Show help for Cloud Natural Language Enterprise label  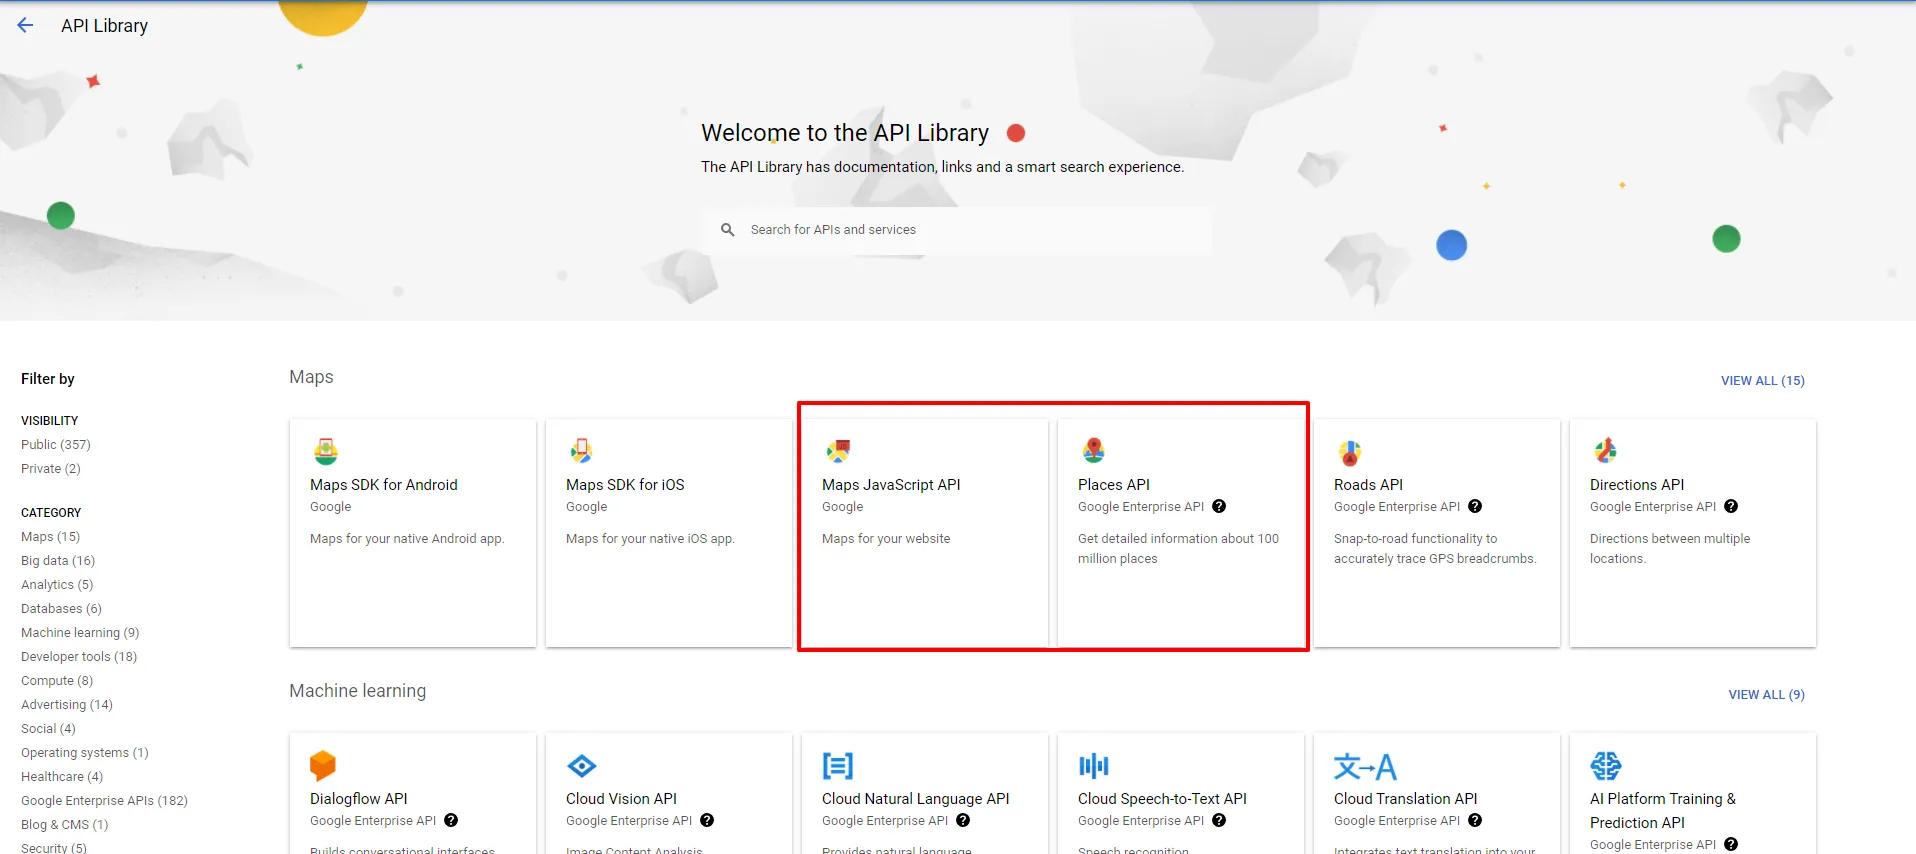(x=963, y=820)
